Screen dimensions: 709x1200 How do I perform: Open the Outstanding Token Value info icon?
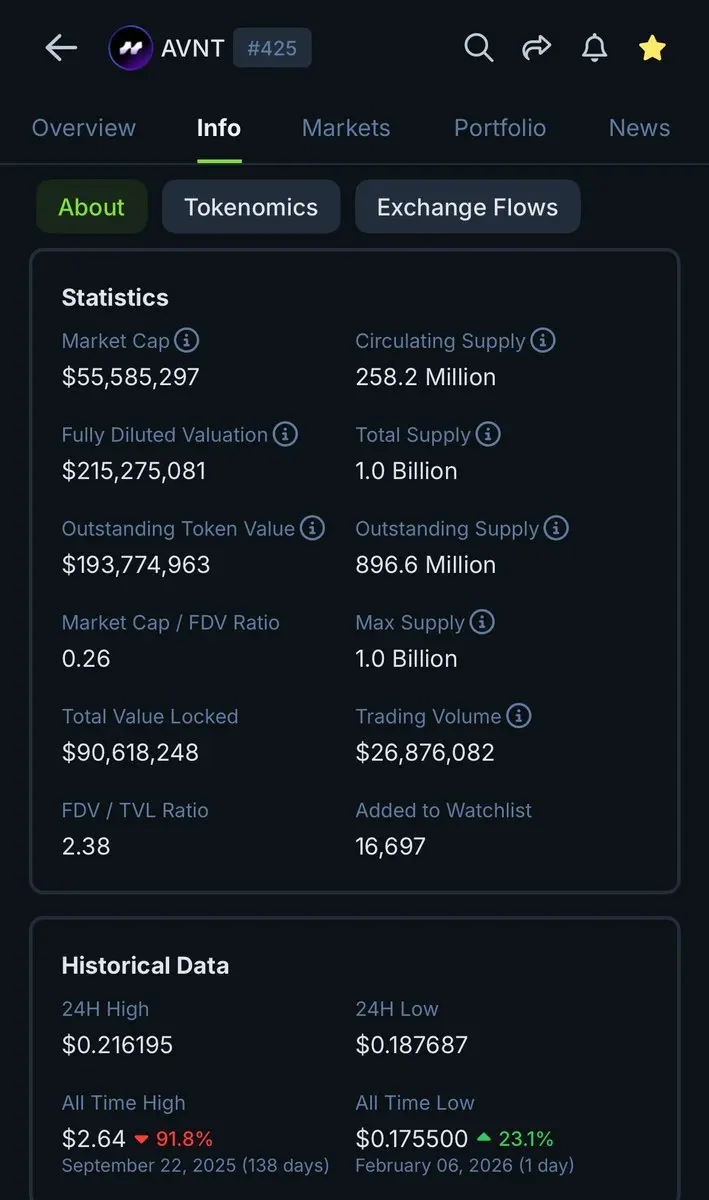pos(313,529)
